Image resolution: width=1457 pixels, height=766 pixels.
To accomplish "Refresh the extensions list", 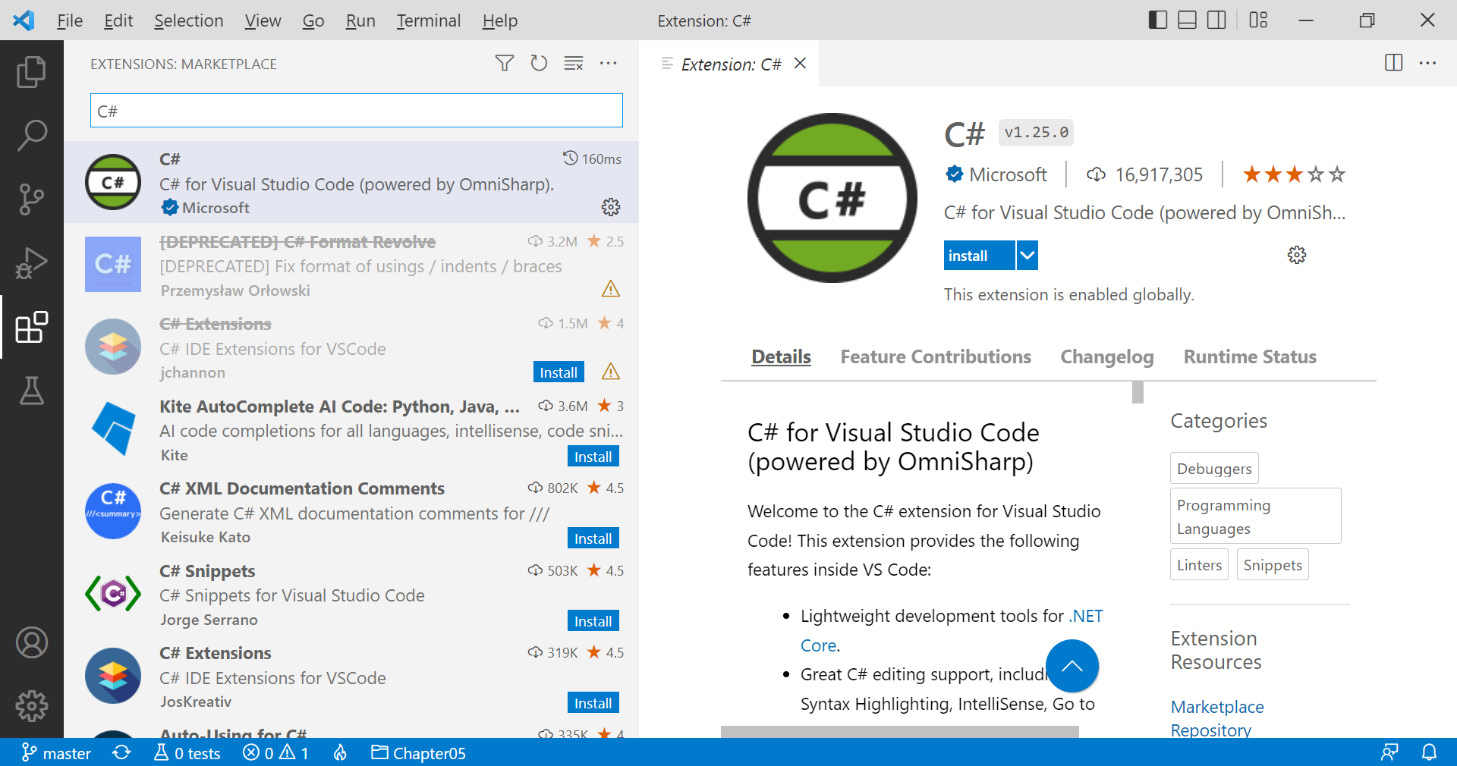I will coord(539,63).
